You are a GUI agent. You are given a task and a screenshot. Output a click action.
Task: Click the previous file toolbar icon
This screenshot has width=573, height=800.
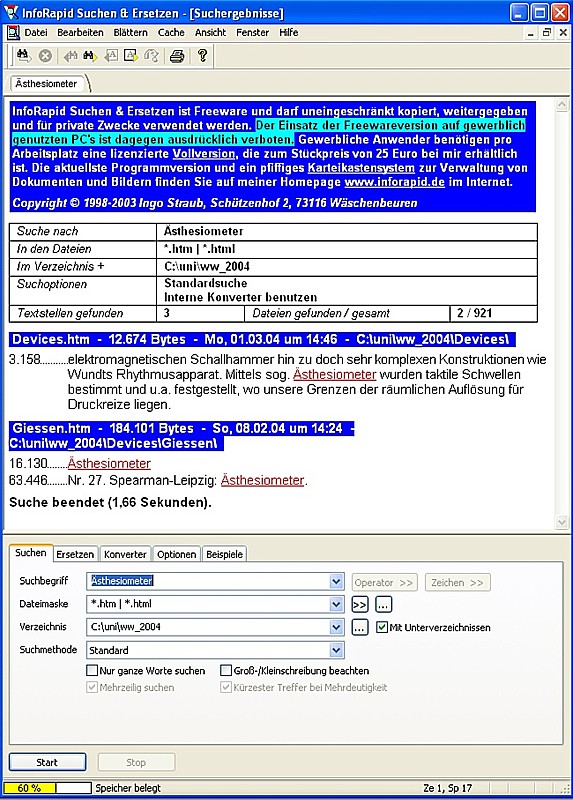[111, 56]
